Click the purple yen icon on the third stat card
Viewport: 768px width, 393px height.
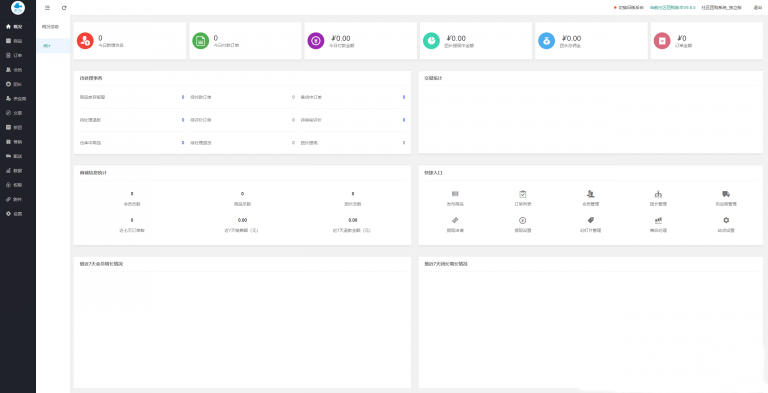pos(315,41)
